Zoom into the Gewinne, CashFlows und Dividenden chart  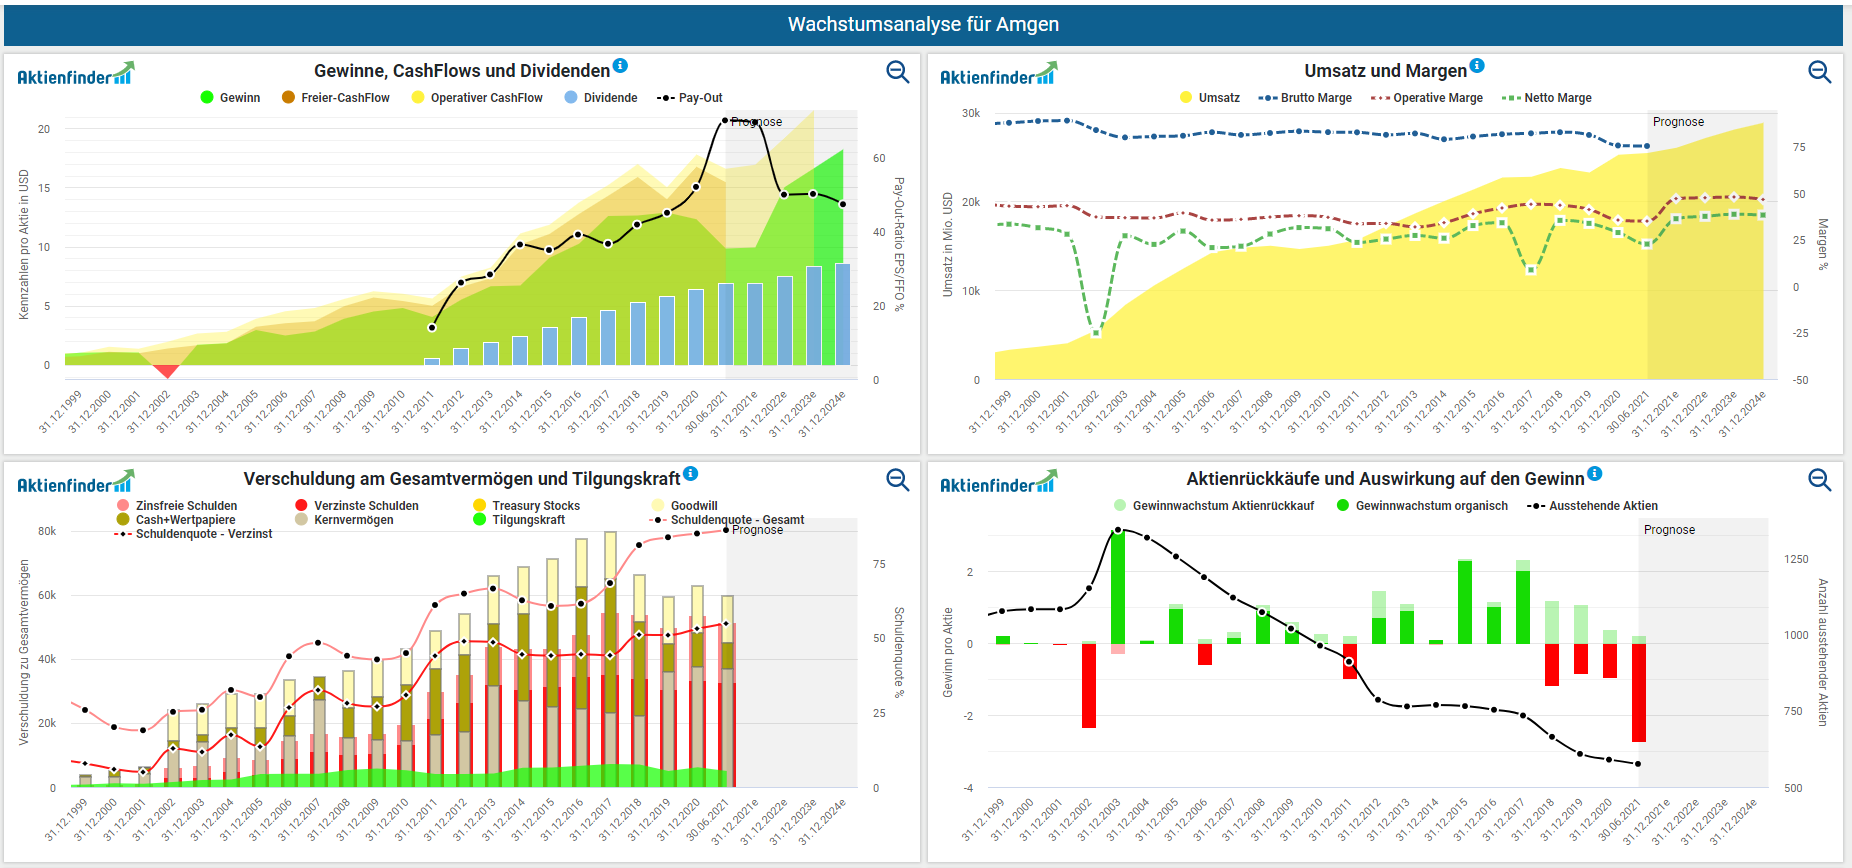897,72
